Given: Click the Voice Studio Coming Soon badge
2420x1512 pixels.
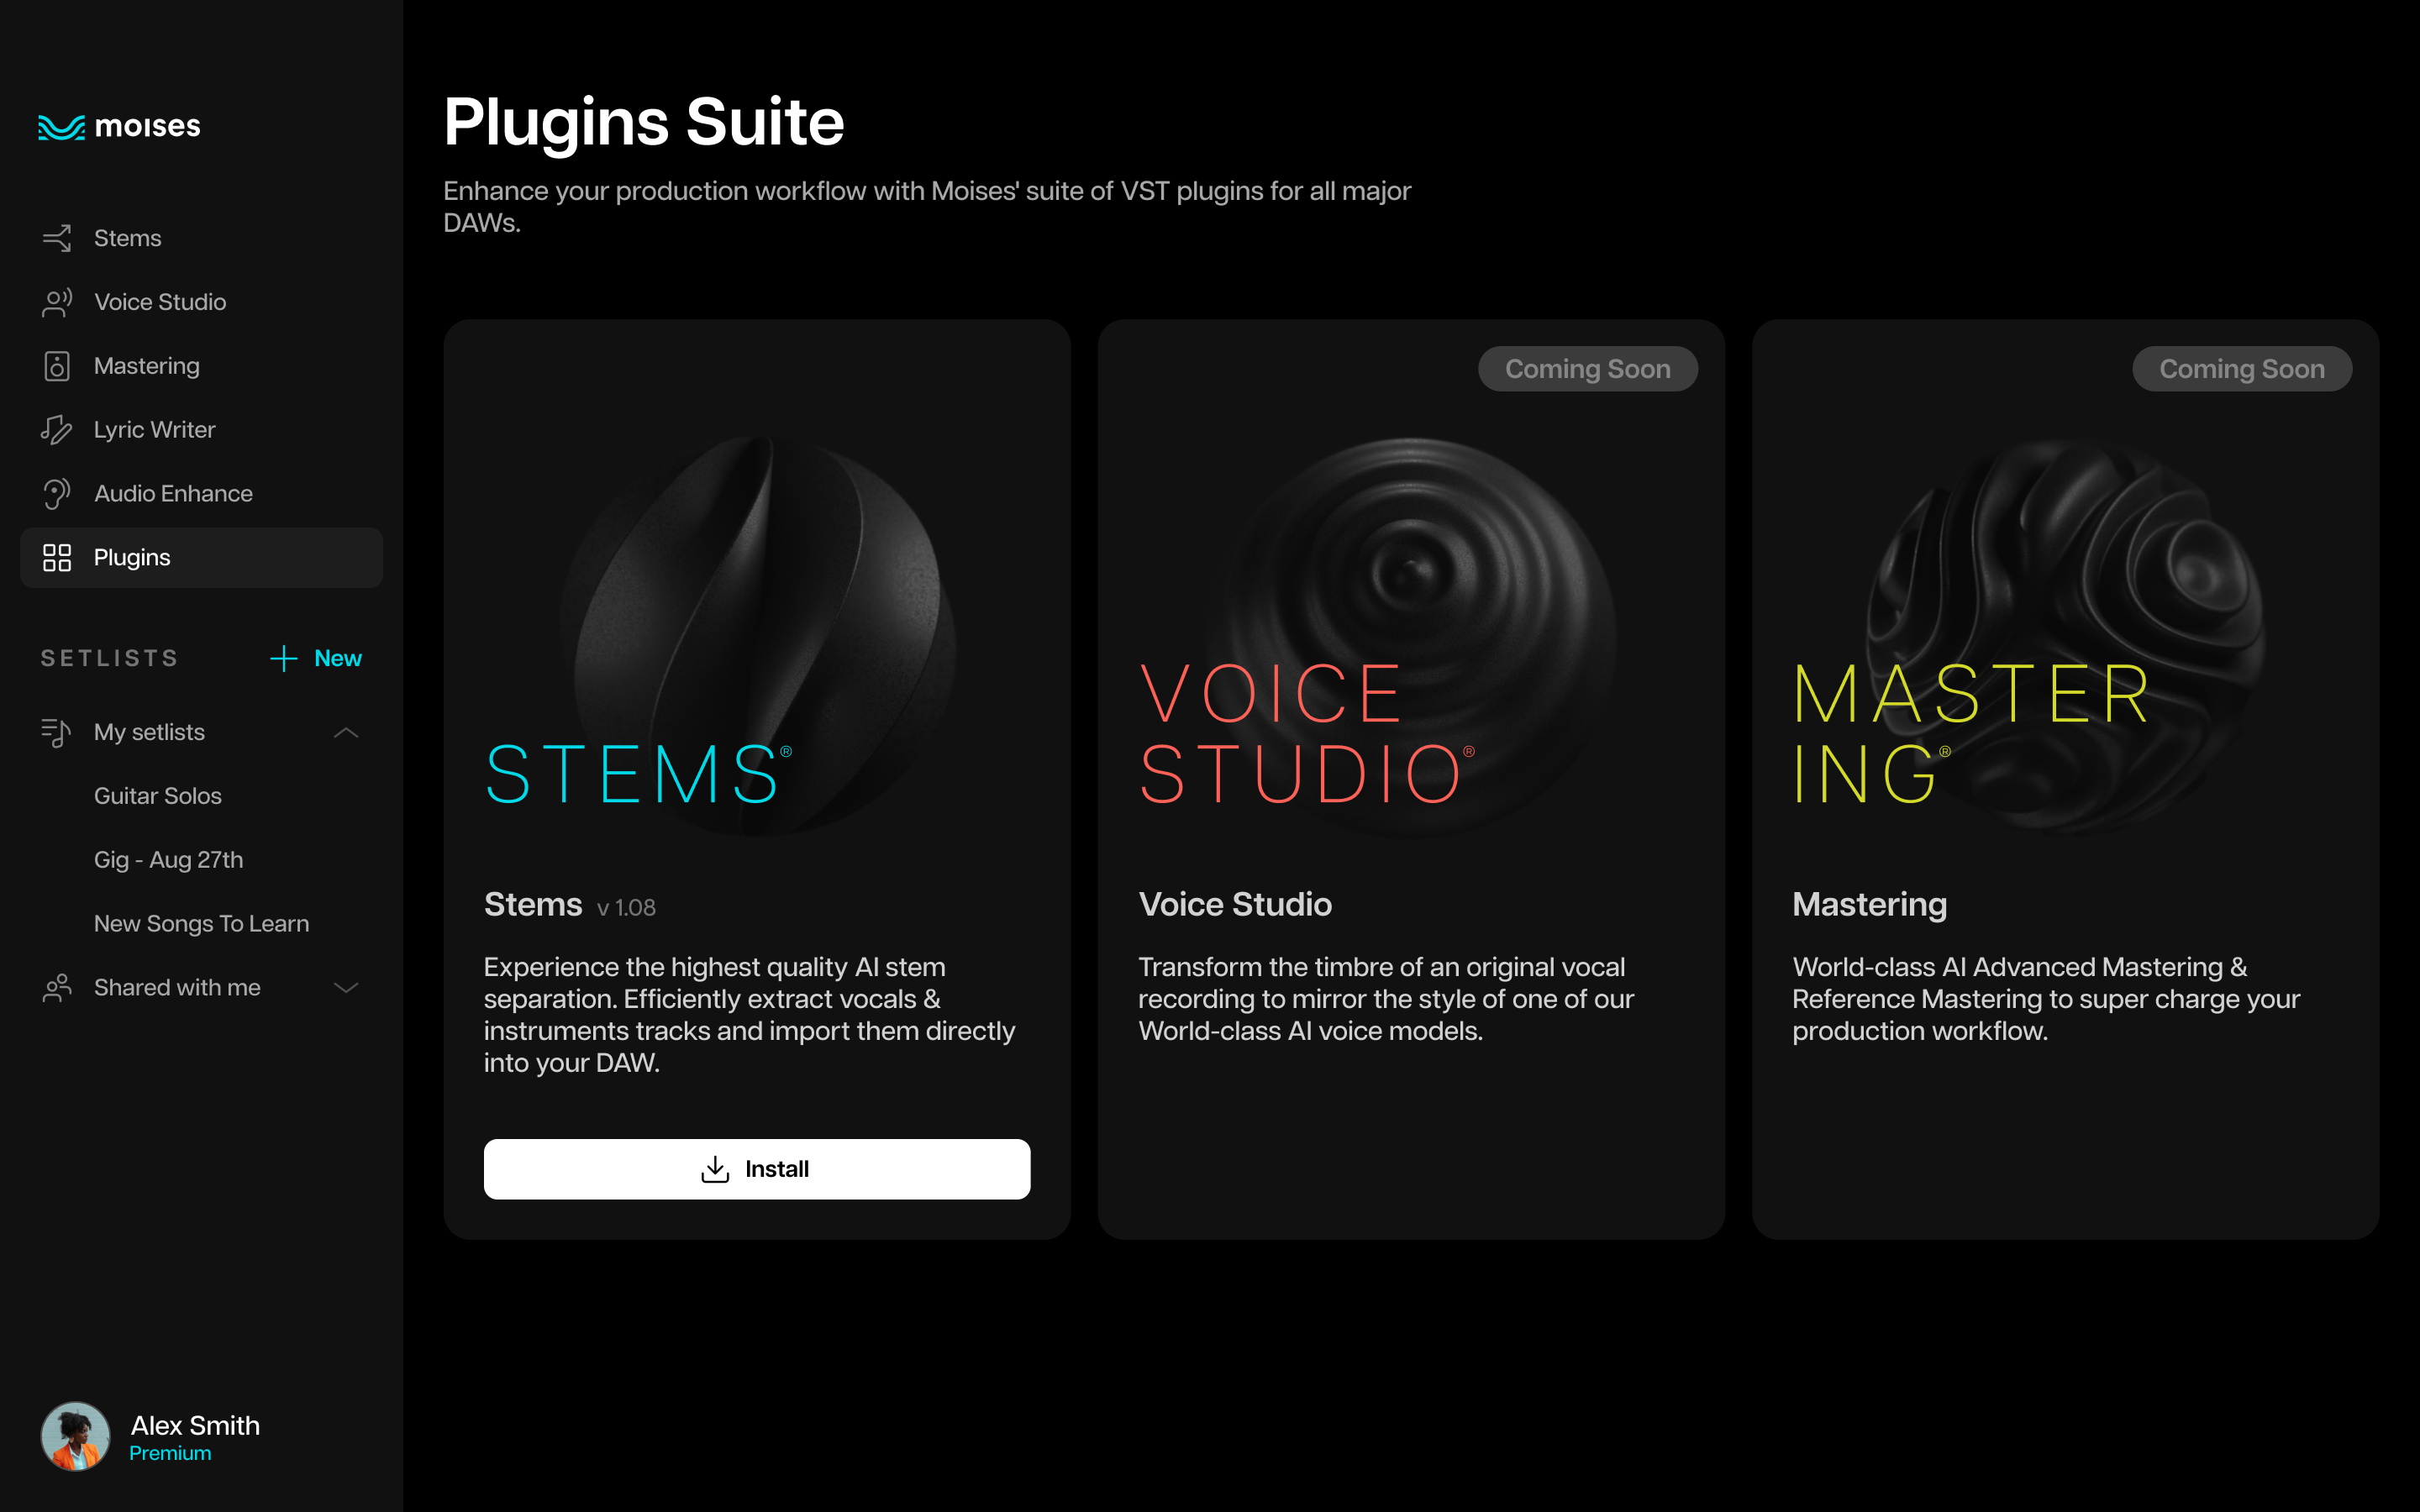Looking at the screenshot, I should coord(1588,369).
